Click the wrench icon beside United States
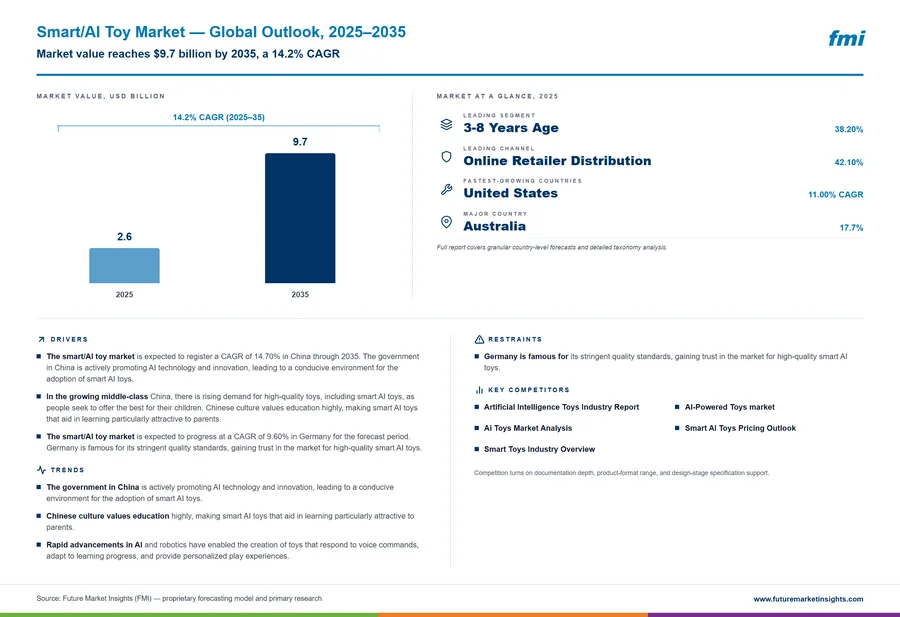The image size is (900, 617). [x=446, y=189]
